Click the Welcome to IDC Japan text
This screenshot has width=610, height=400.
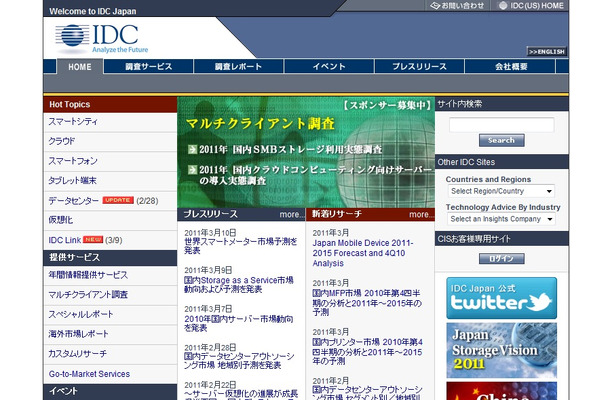(x=93, y=11)
